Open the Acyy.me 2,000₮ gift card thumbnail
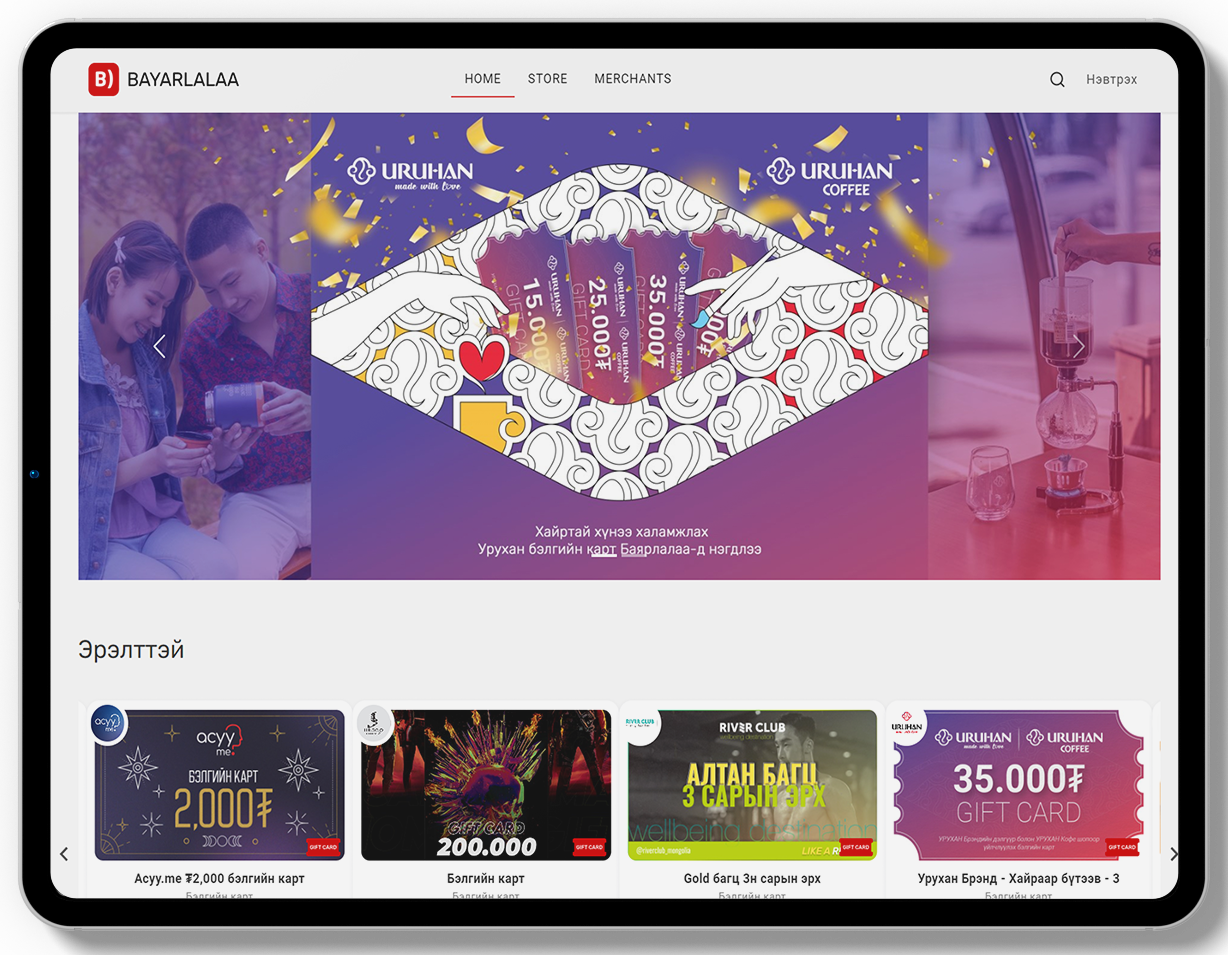The width and height of the screenshot is (1228, 955). (219, 786)
